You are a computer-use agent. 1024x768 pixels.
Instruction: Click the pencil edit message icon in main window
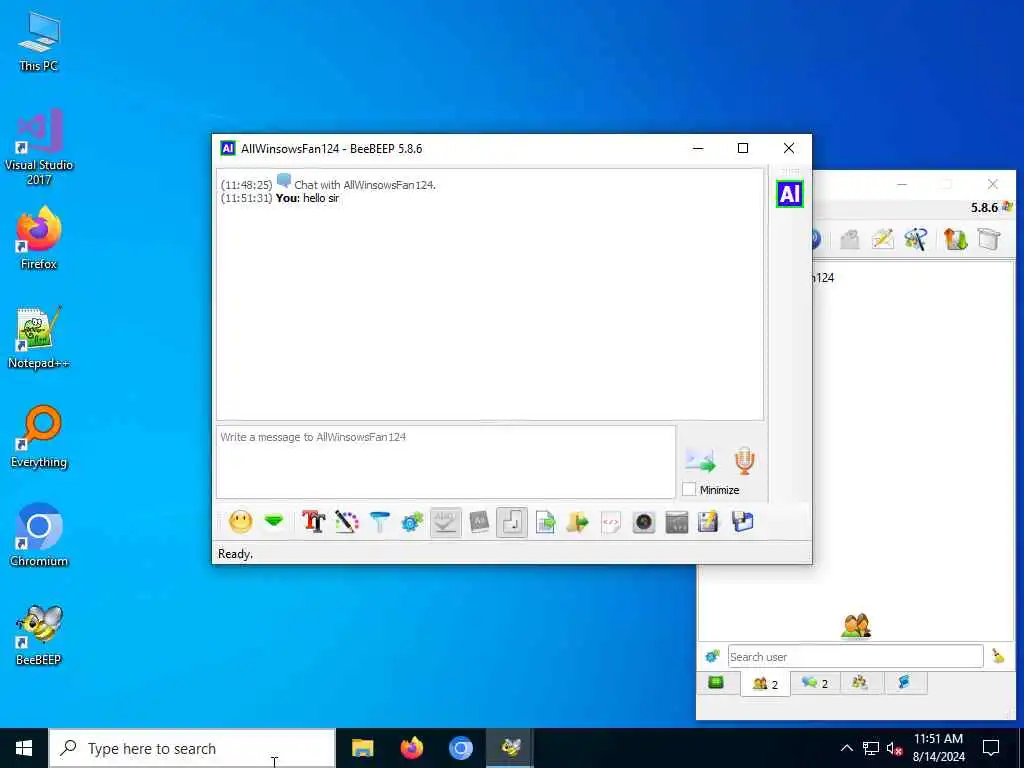[x=882, y=239]
